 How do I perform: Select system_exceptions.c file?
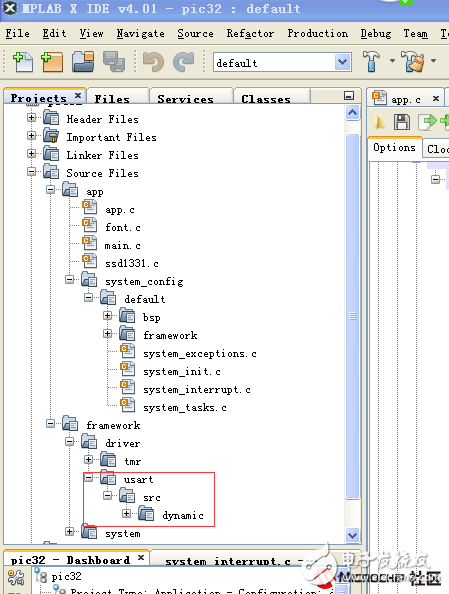200,353
